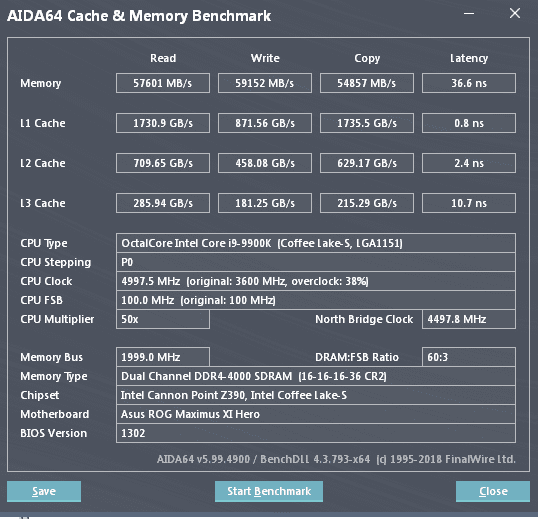Click L1 Cache Write 871.56 GB/s
Screen dimensions: 538x519
265,123
